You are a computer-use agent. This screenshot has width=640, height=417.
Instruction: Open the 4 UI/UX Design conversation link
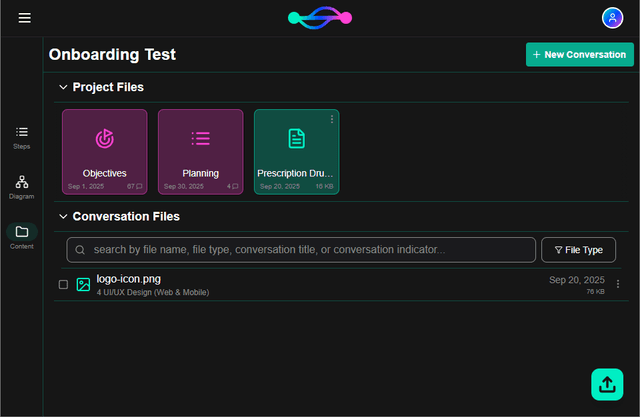point(153,292)
